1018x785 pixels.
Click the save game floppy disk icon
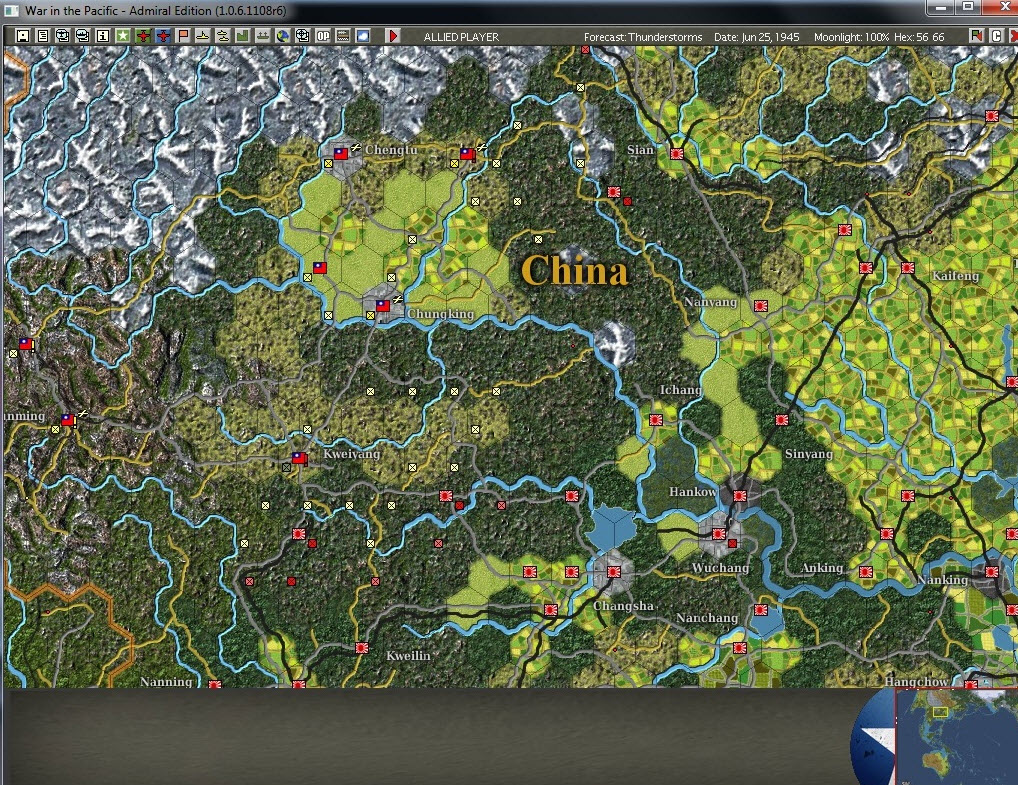click(23, 36)
